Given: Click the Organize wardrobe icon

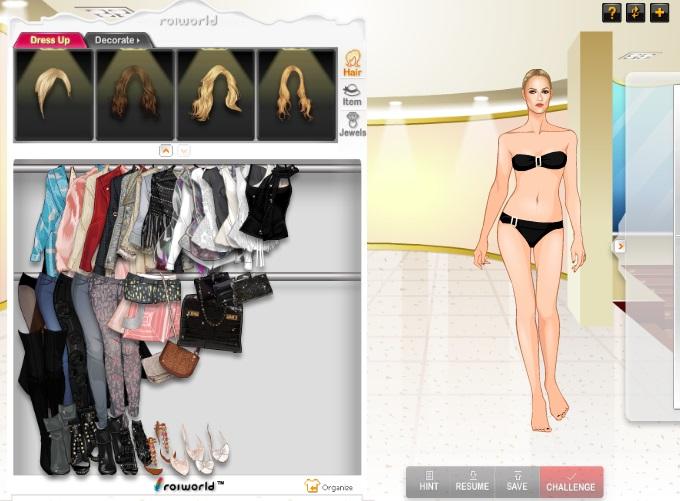Looking at the screenshot, I should (329, 486).
